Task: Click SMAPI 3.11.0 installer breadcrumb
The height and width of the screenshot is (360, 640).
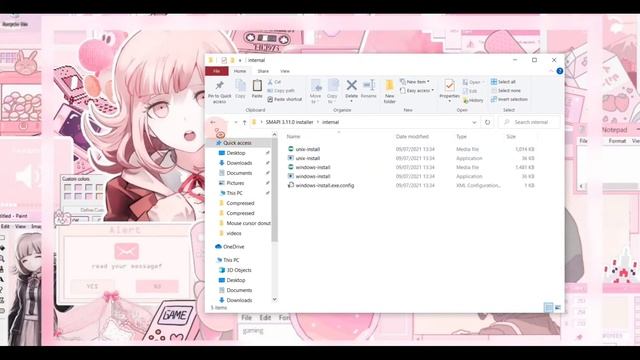Action: pos(289,122)
